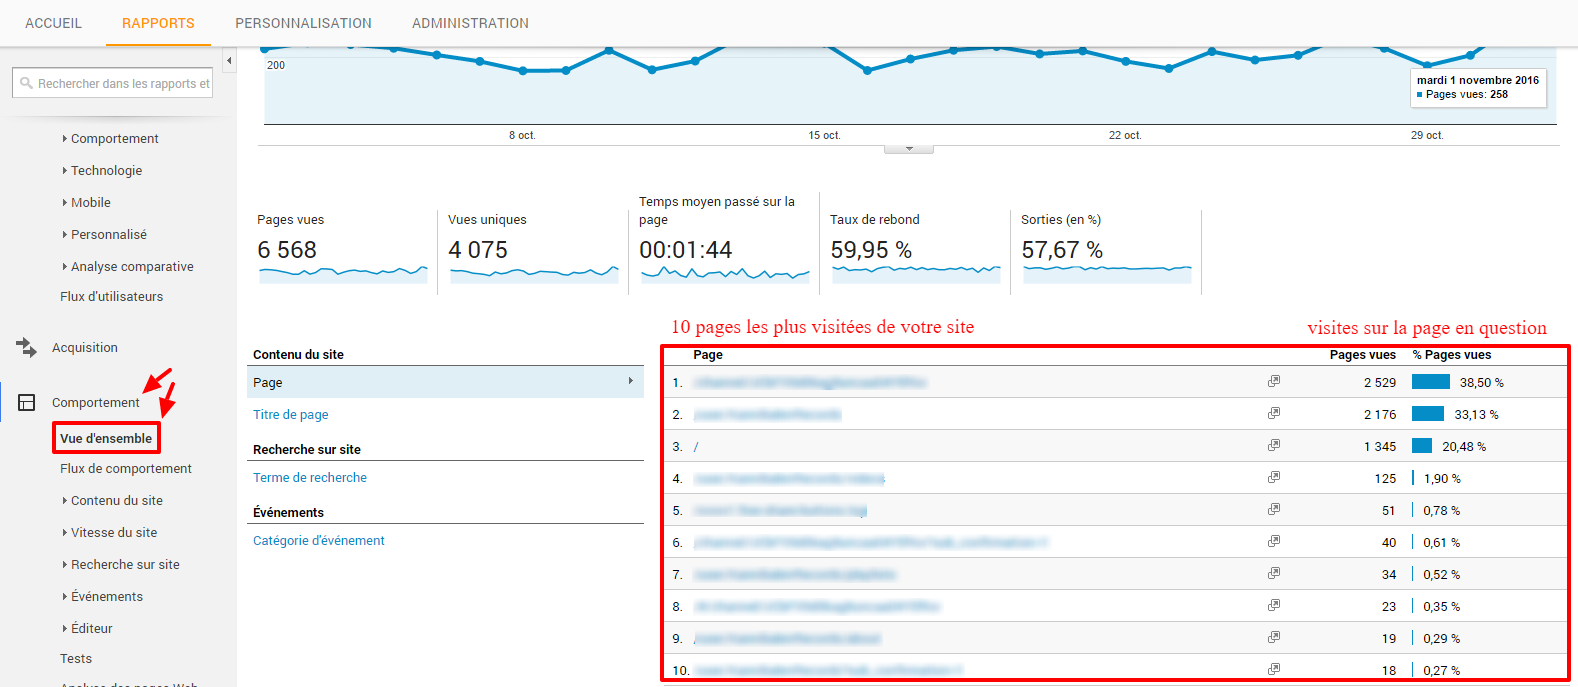
Task: Select Temps moyen passé sur la page
Action: point(725,240)
